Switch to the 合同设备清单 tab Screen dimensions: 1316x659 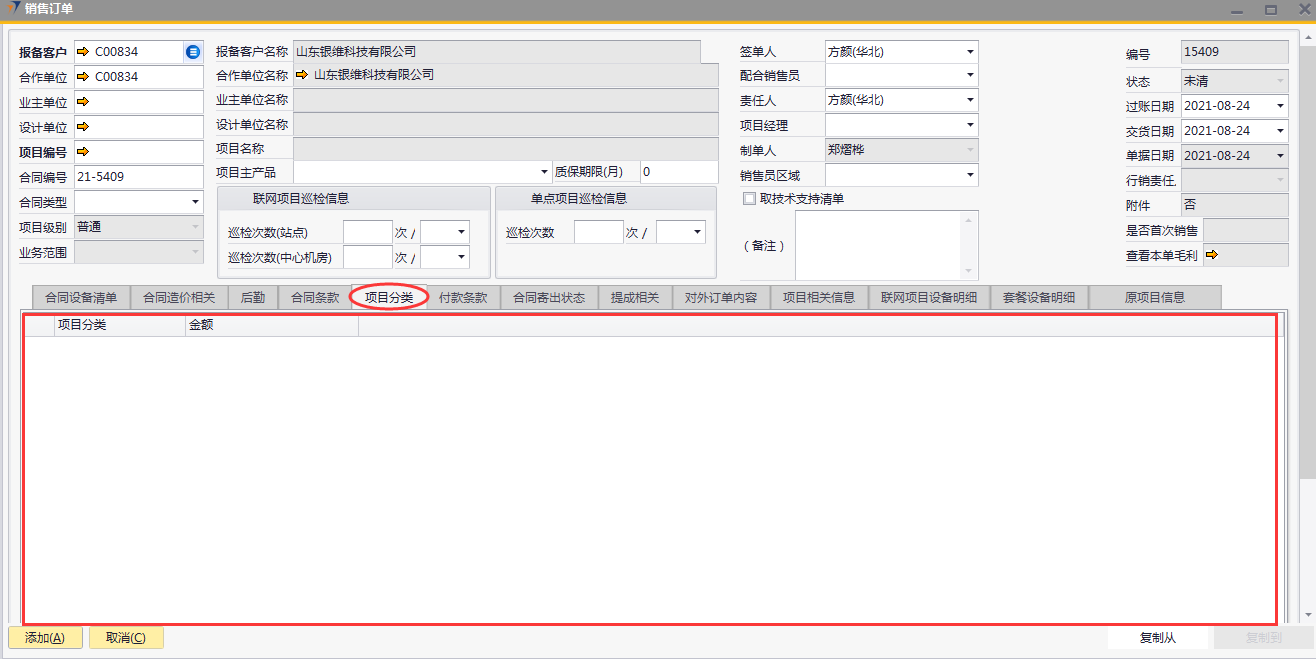click(x=81, y=297)
